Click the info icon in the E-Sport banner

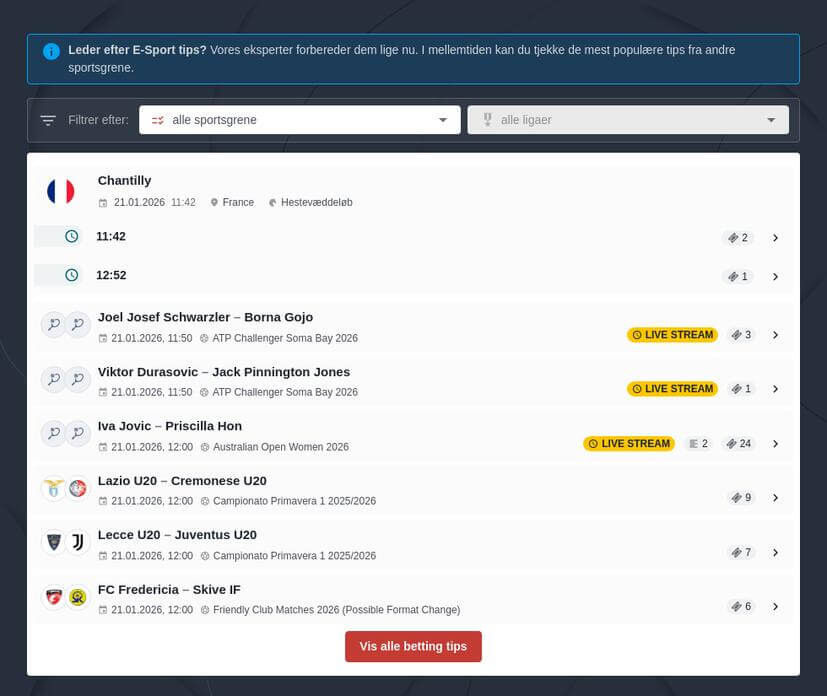(x=51, y=51)
